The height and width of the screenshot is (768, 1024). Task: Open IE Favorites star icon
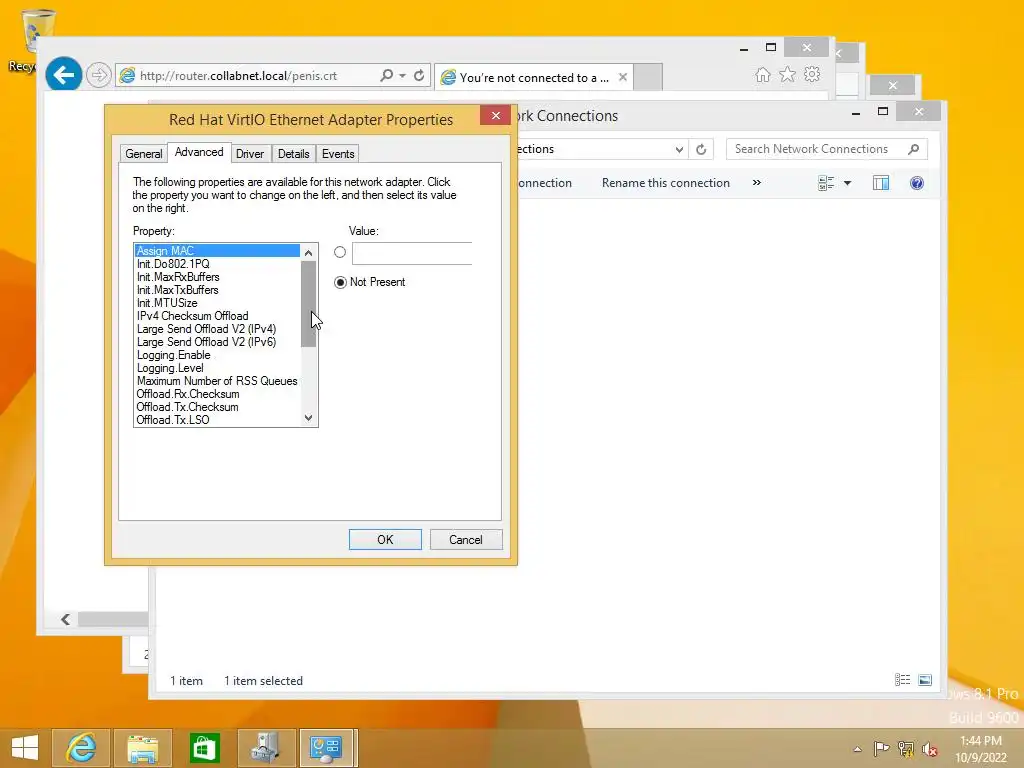[x=788, y=74]
